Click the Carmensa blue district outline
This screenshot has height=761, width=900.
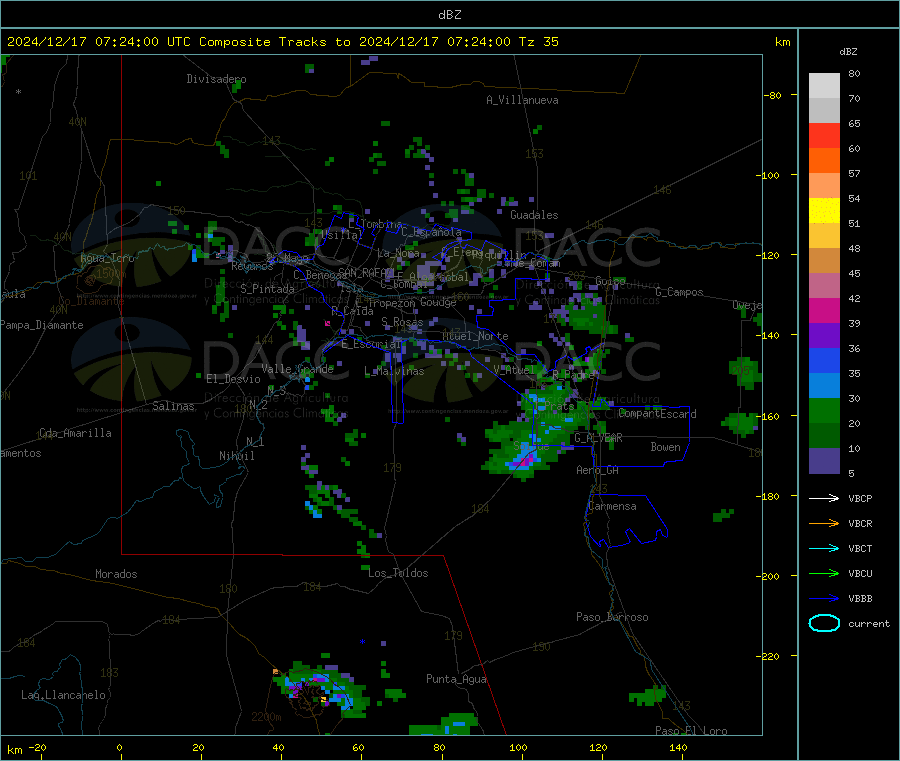(626, 520)
